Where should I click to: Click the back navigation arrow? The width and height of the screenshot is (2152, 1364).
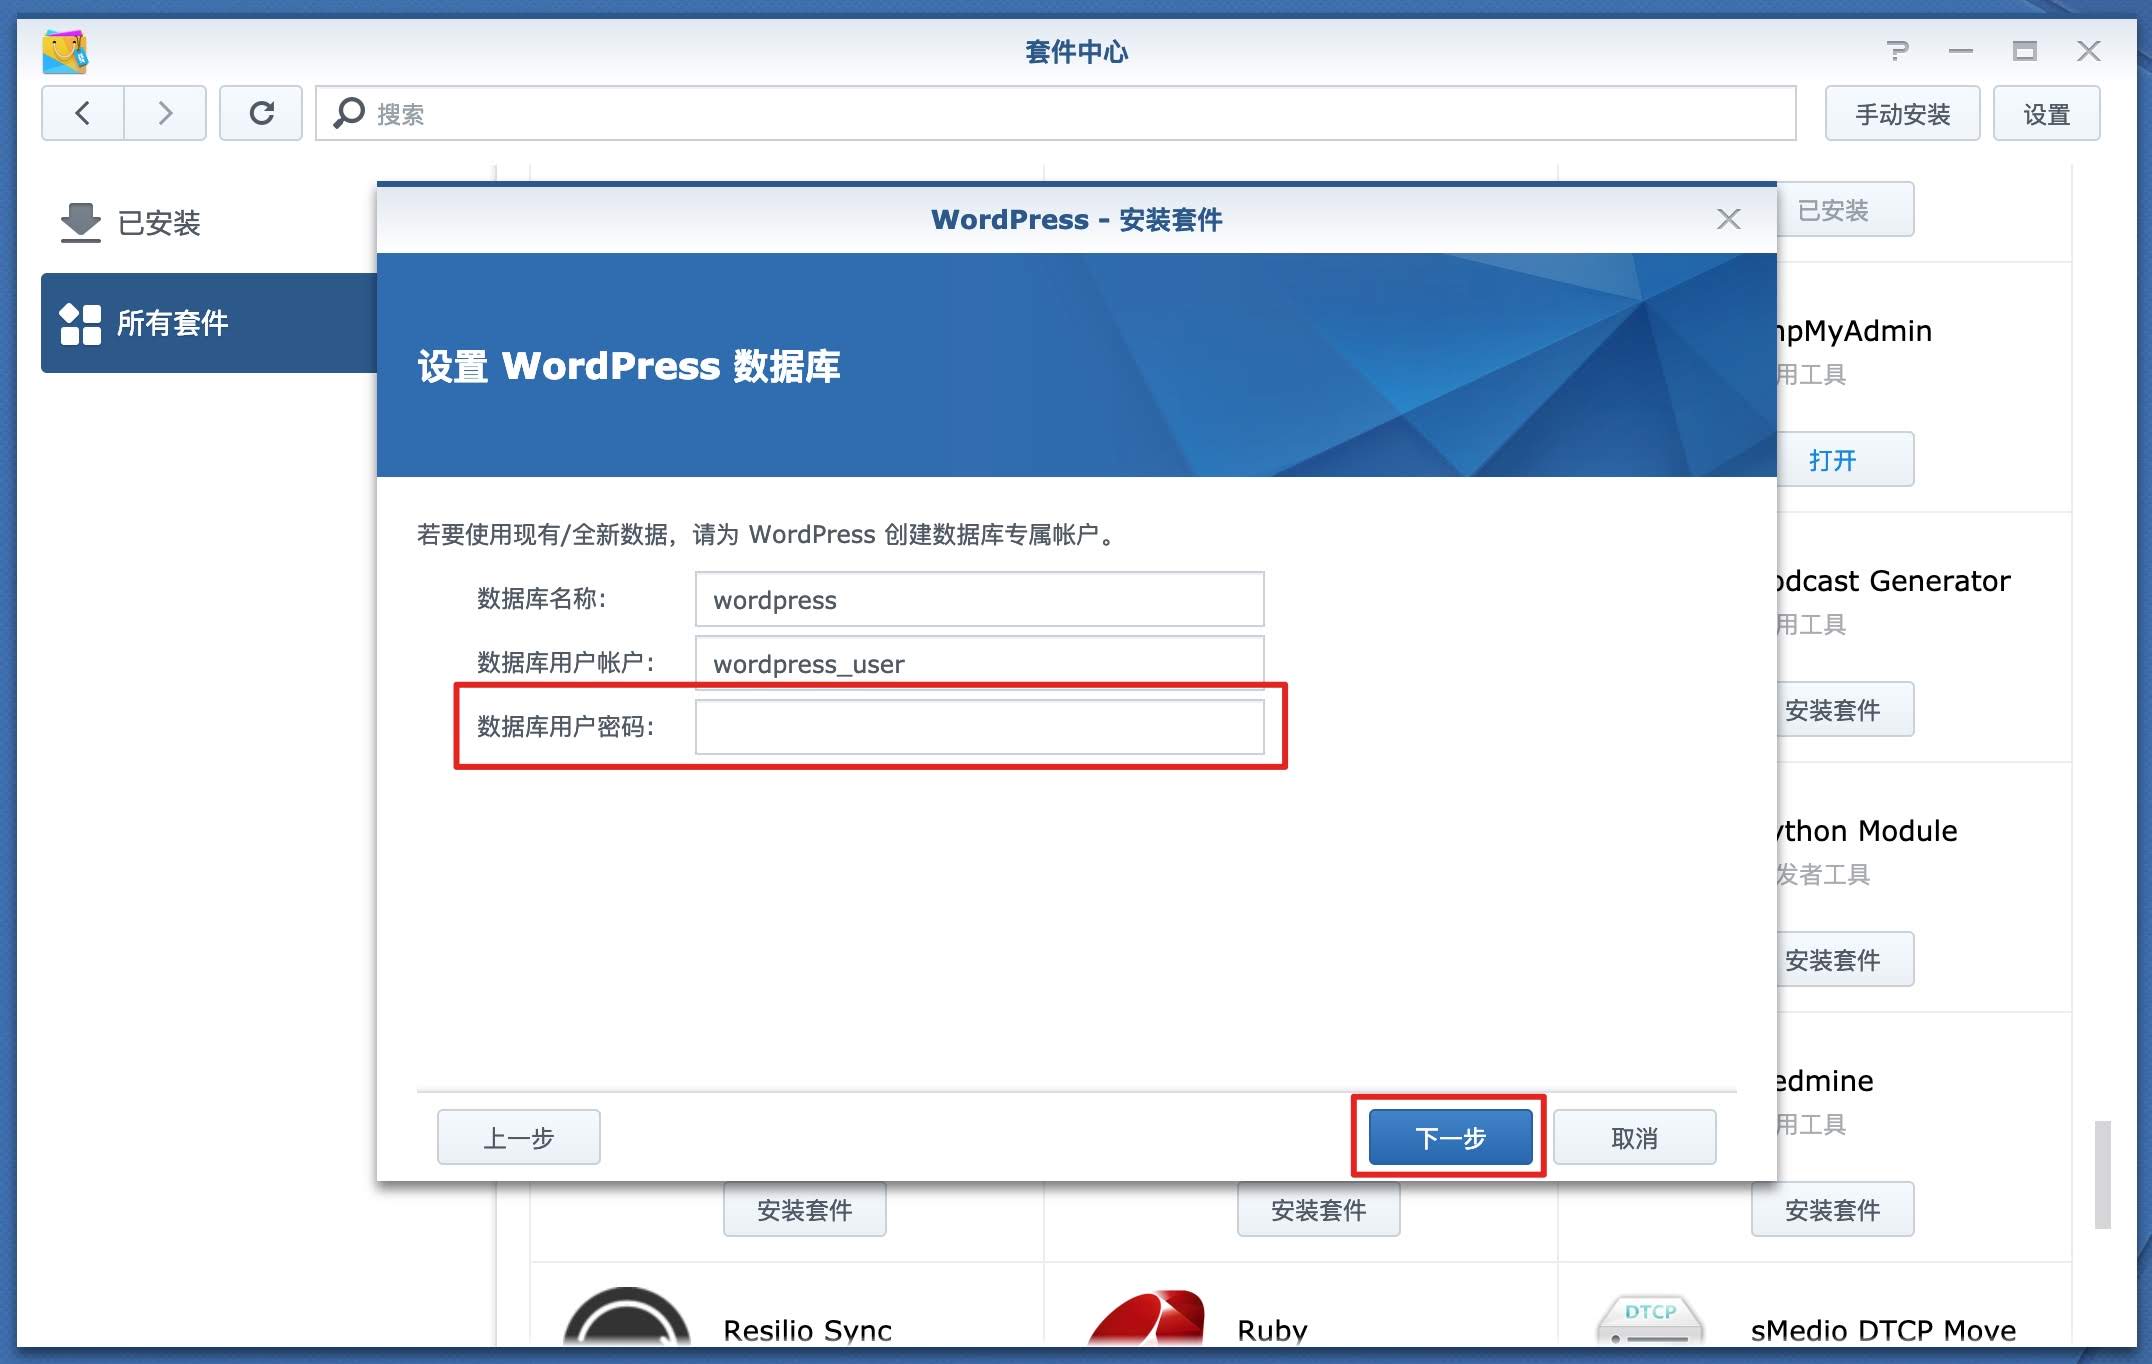pyautogui.click(x=83, y=113)
